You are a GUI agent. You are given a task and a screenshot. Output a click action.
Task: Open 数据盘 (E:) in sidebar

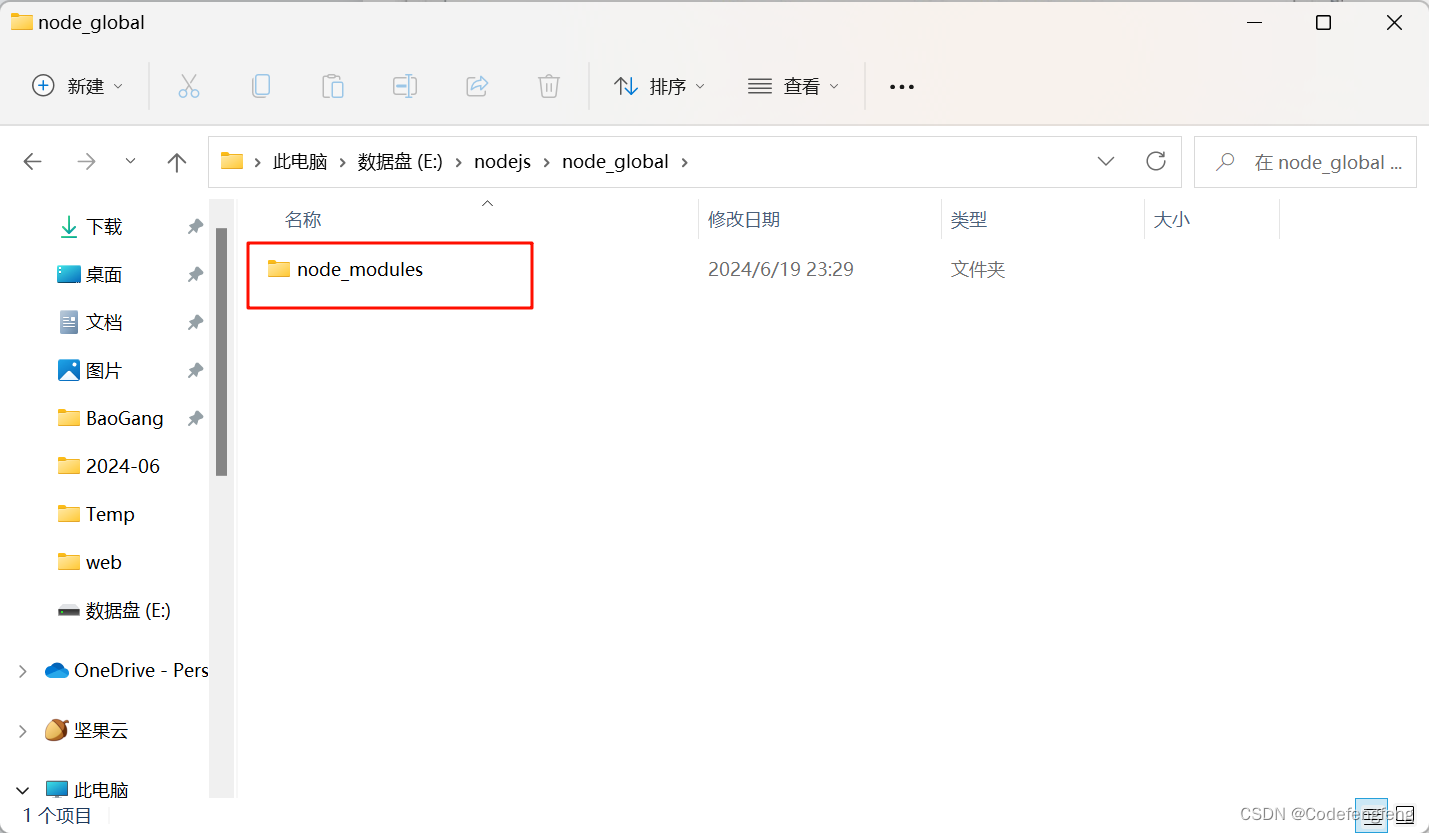click(x=128, y=610)
